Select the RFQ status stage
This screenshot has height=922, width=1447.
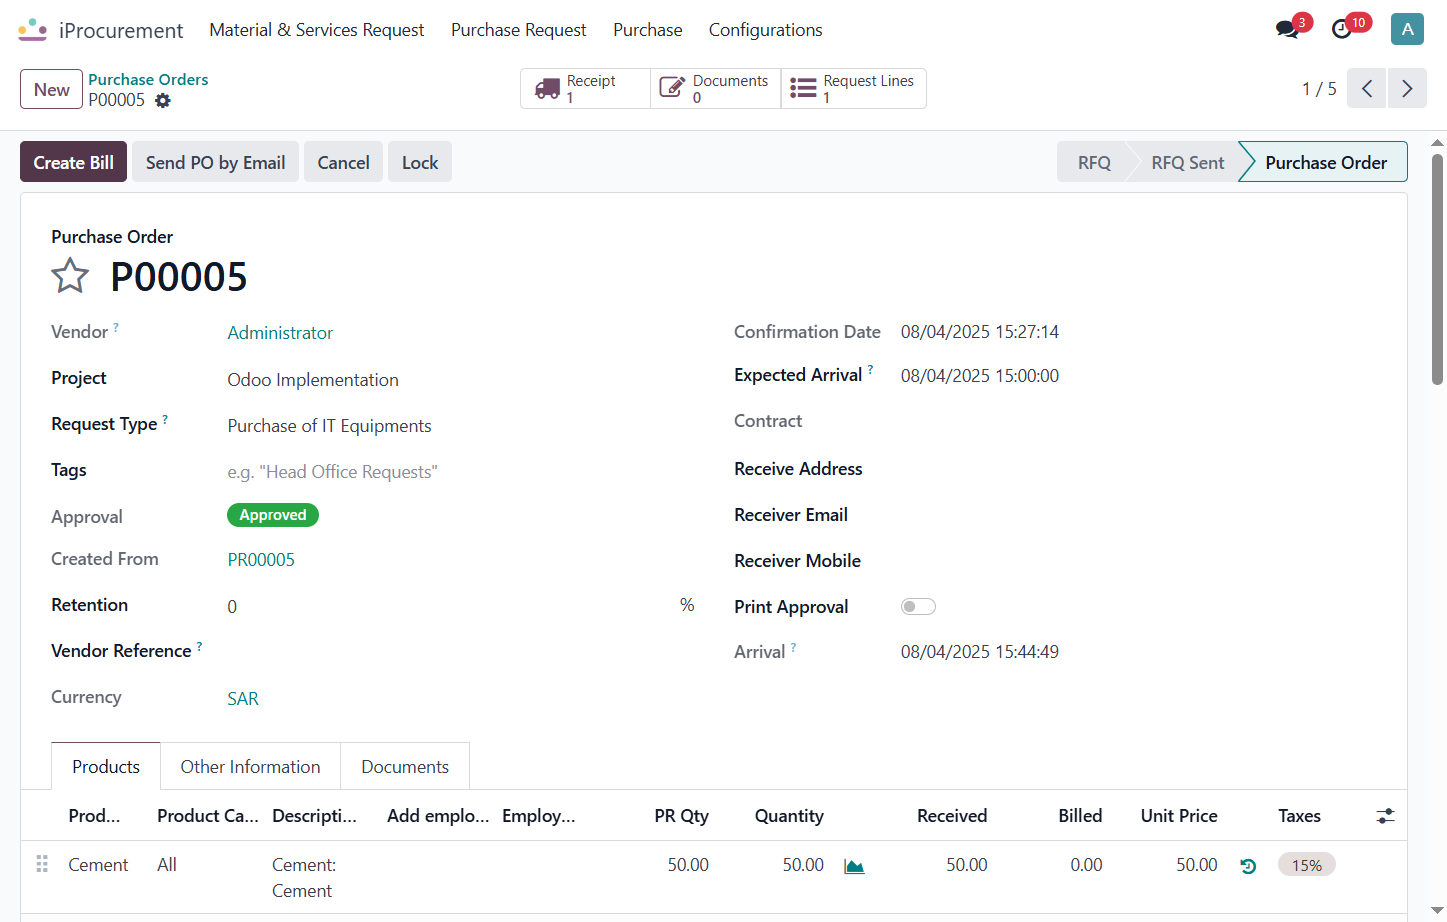1094,162
